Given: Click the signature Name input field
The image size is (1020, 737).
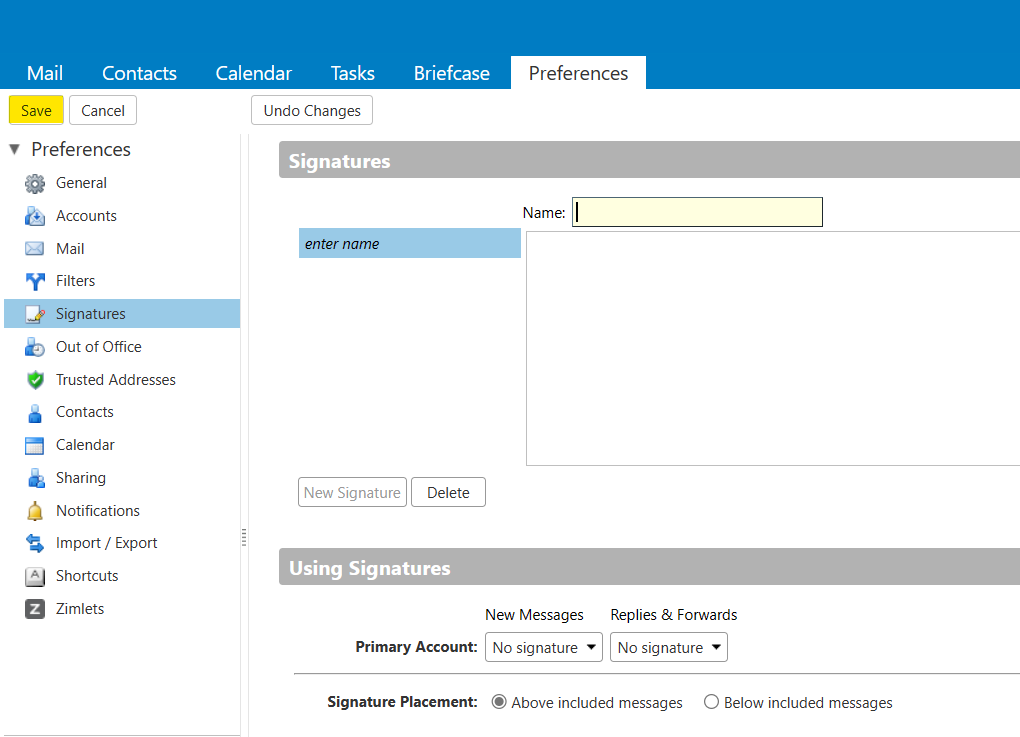Looking at the screenshot, I should coord(697,212).
